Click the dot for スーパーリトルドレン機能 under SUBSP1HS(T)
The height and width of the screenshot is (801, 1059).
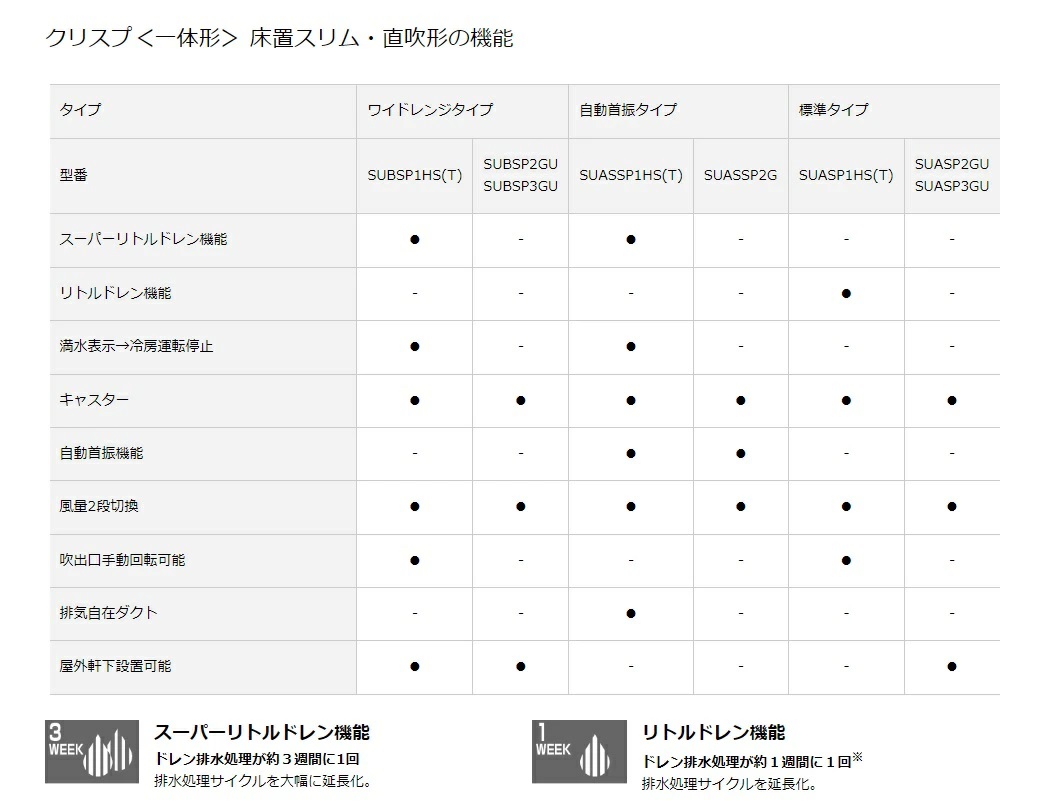(x=415, y=239)
